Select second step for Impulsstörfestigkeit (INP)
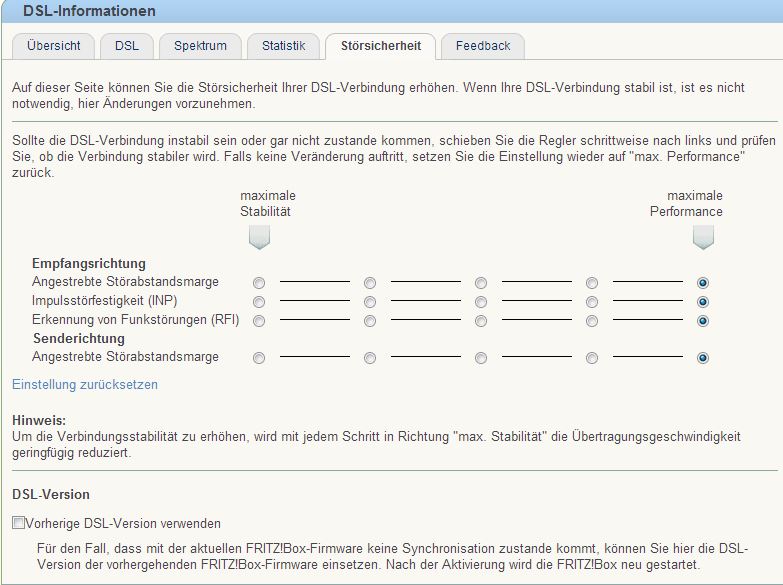 [x=370, y=302]
